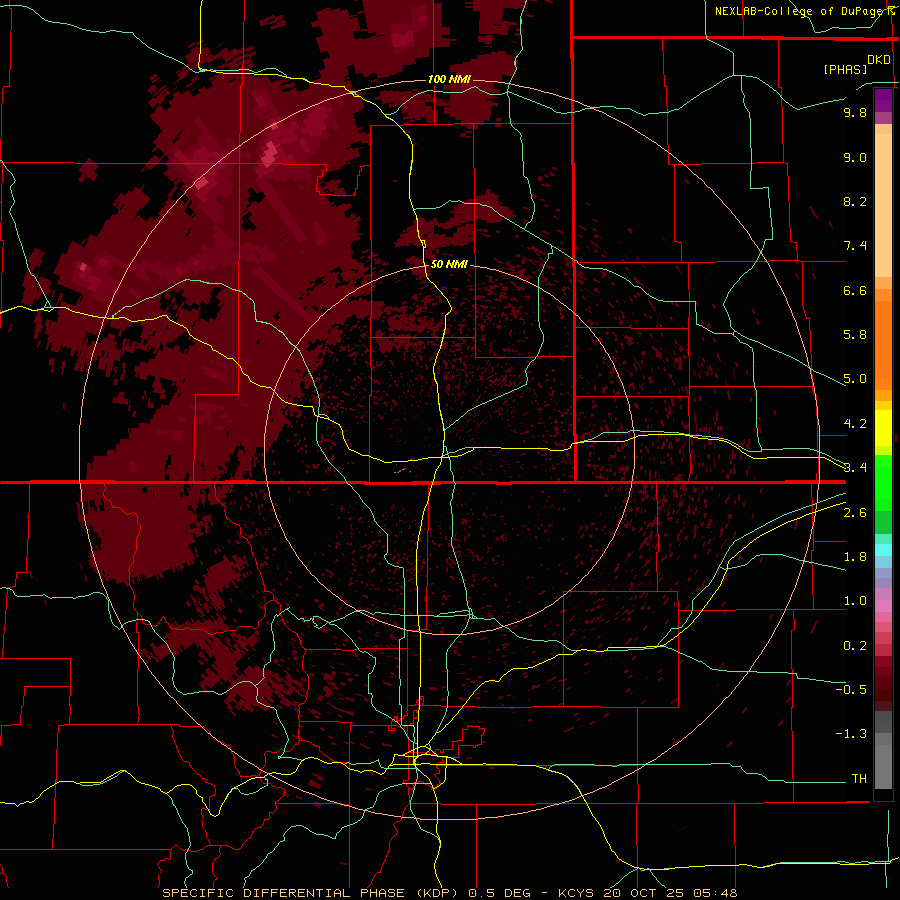
Task: Click the 6.6 color scale value
Action: tap(855, 290)
